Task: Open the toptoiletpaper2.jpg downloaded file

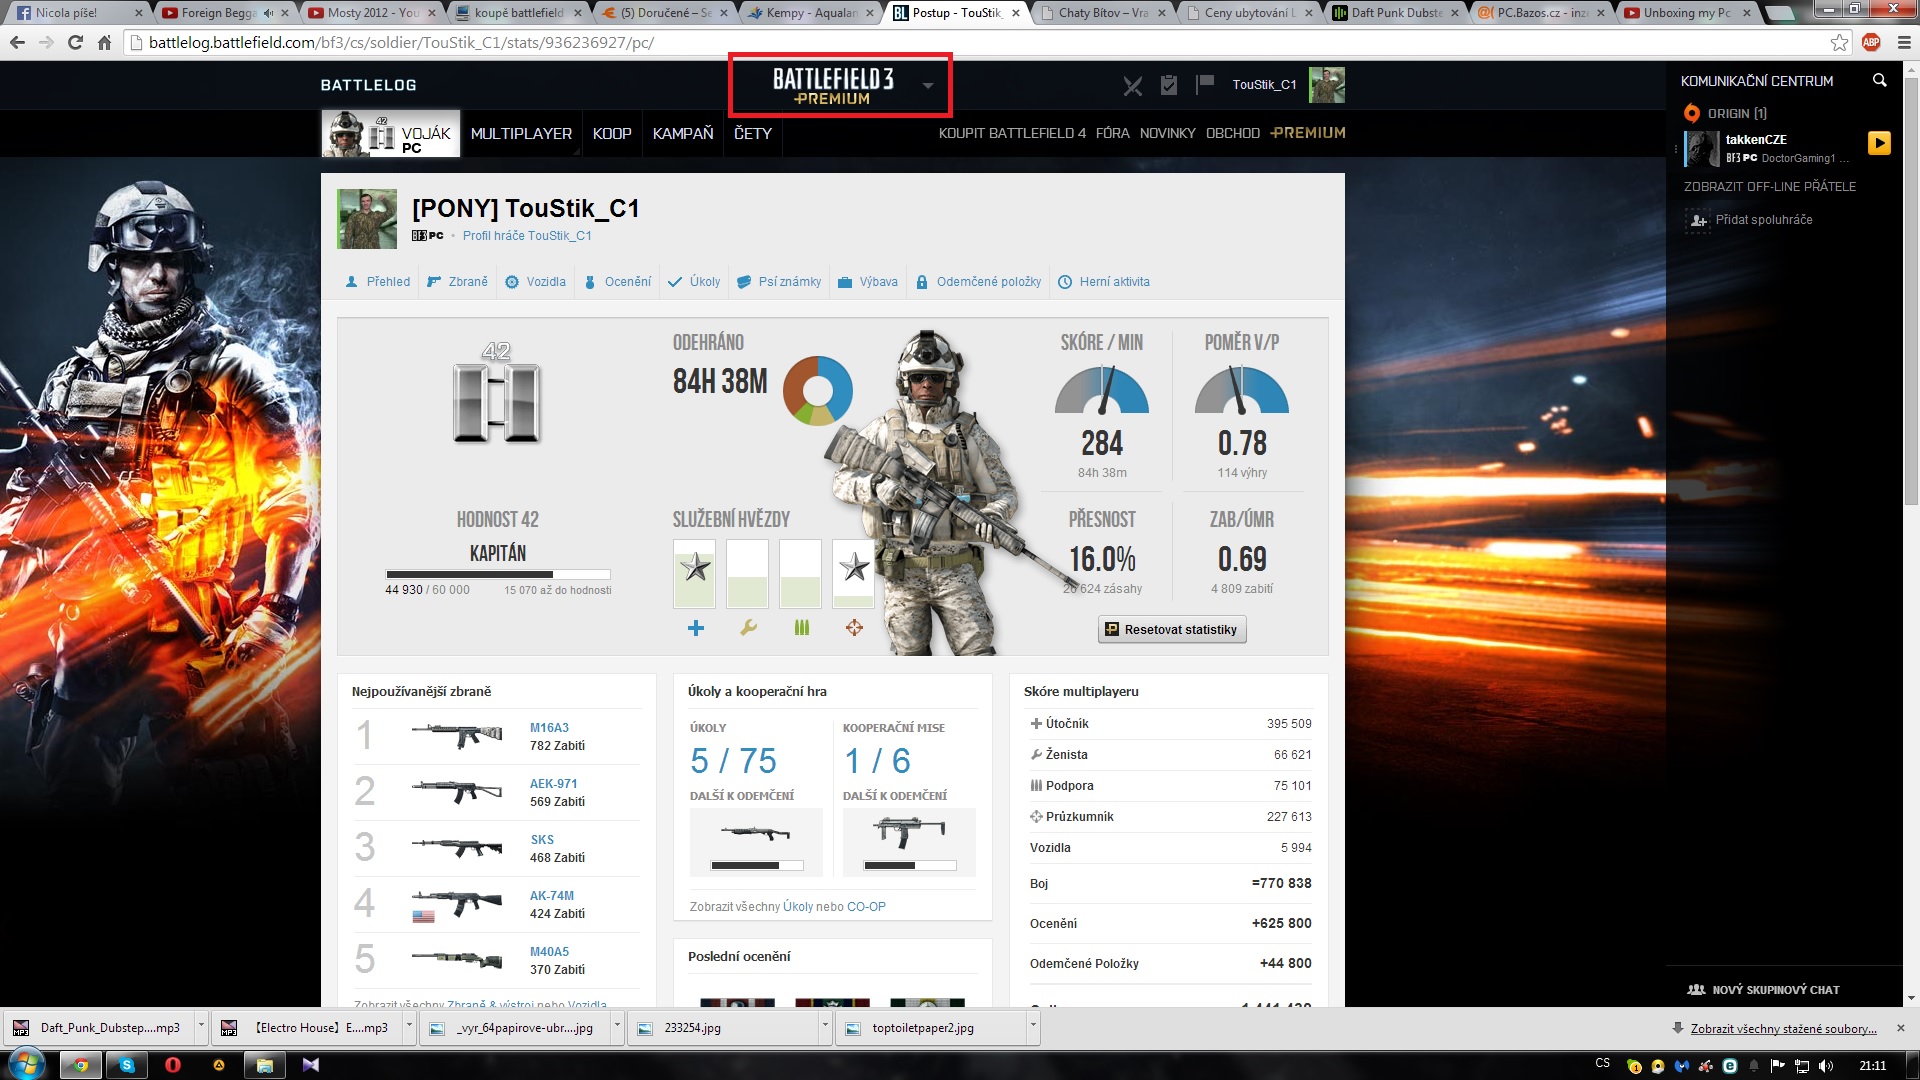Action: 923,1027
